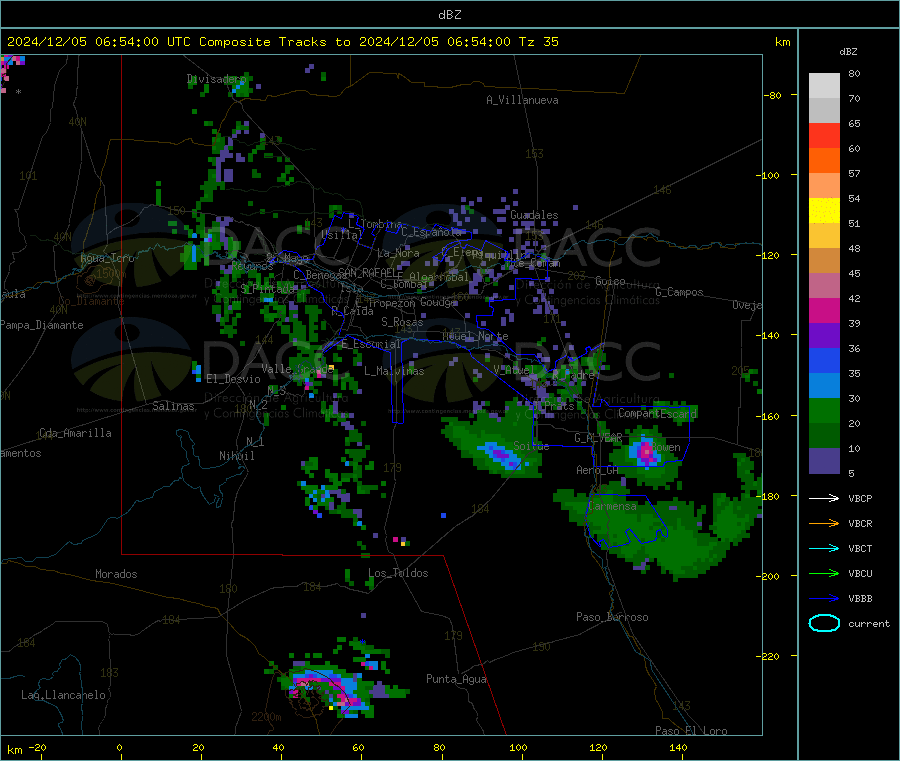Click the 'Guadales' place label
The width and height of the screenshot is (900, 761).
(534, 215)
